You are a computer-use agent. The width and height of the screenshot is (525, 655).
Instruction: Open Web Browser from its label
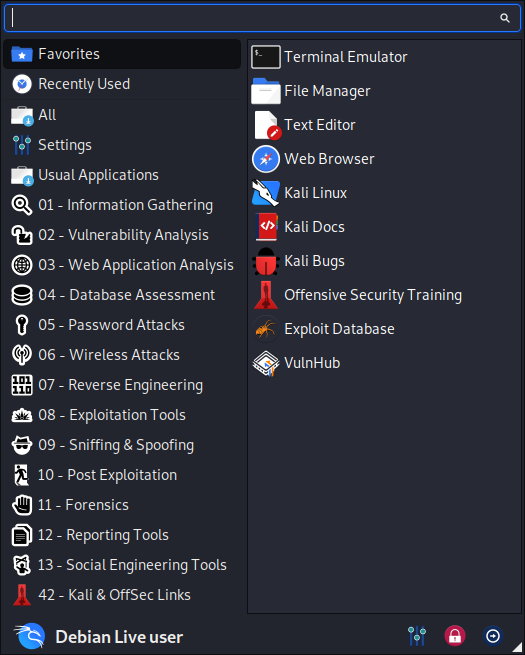[x=329, y=159]
